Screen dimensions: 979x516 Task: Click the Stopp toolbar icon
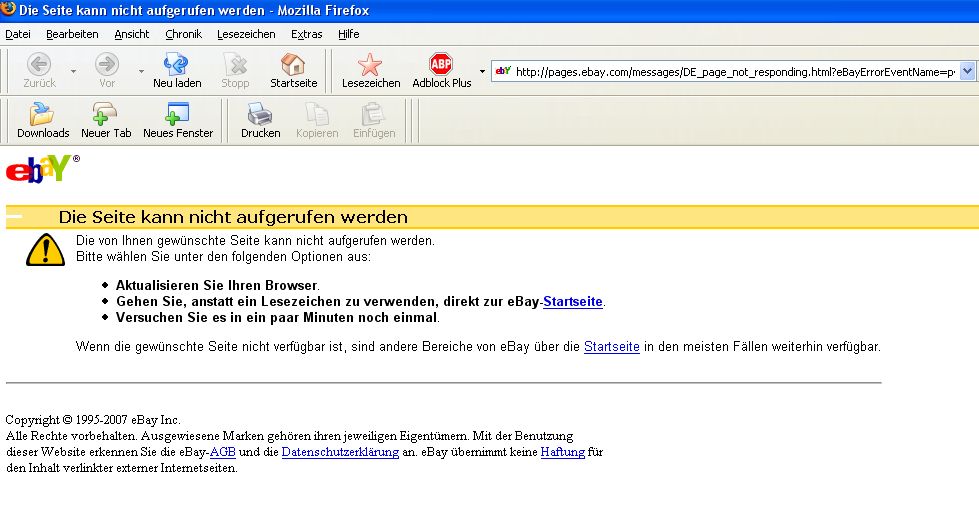click(x=235, y=64)
